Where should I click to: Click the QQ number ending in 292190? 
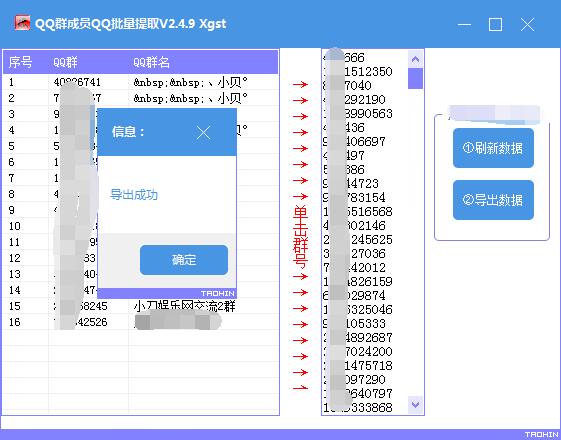pos(354,99)
